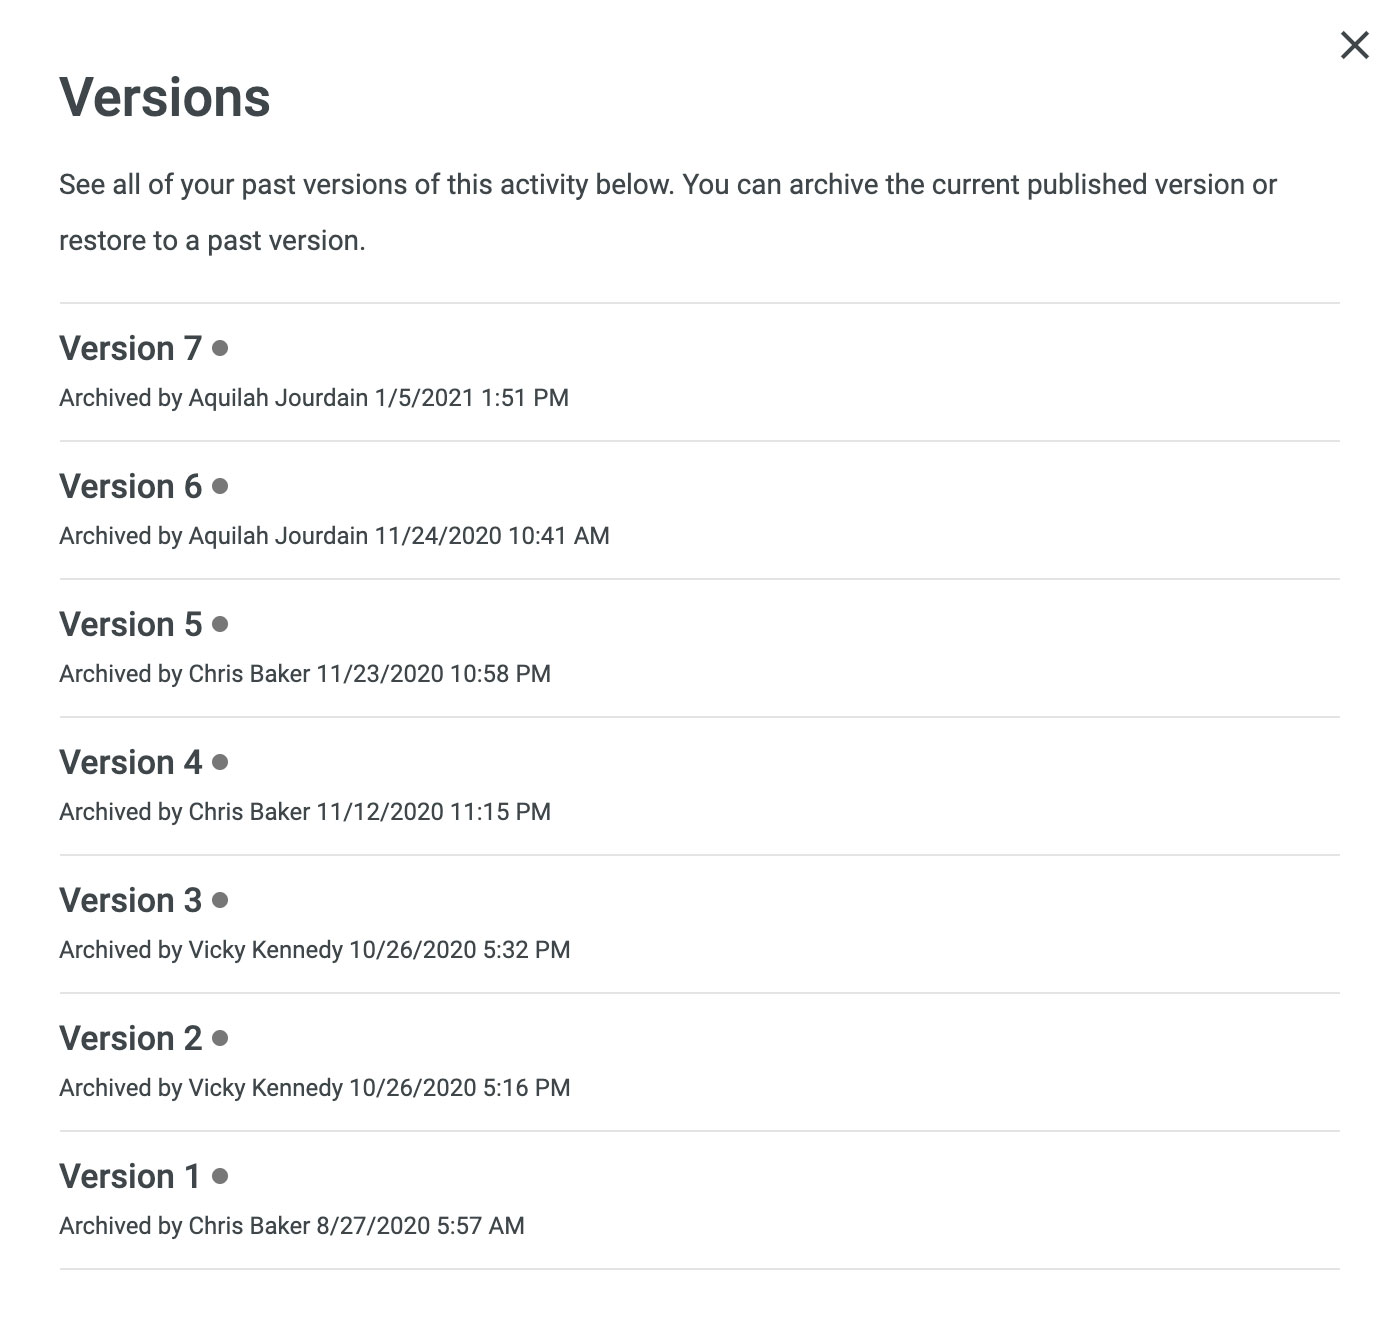
Task: Click the 1/5/2021 1:51 PM archive line
Action: tap(314, 398)
